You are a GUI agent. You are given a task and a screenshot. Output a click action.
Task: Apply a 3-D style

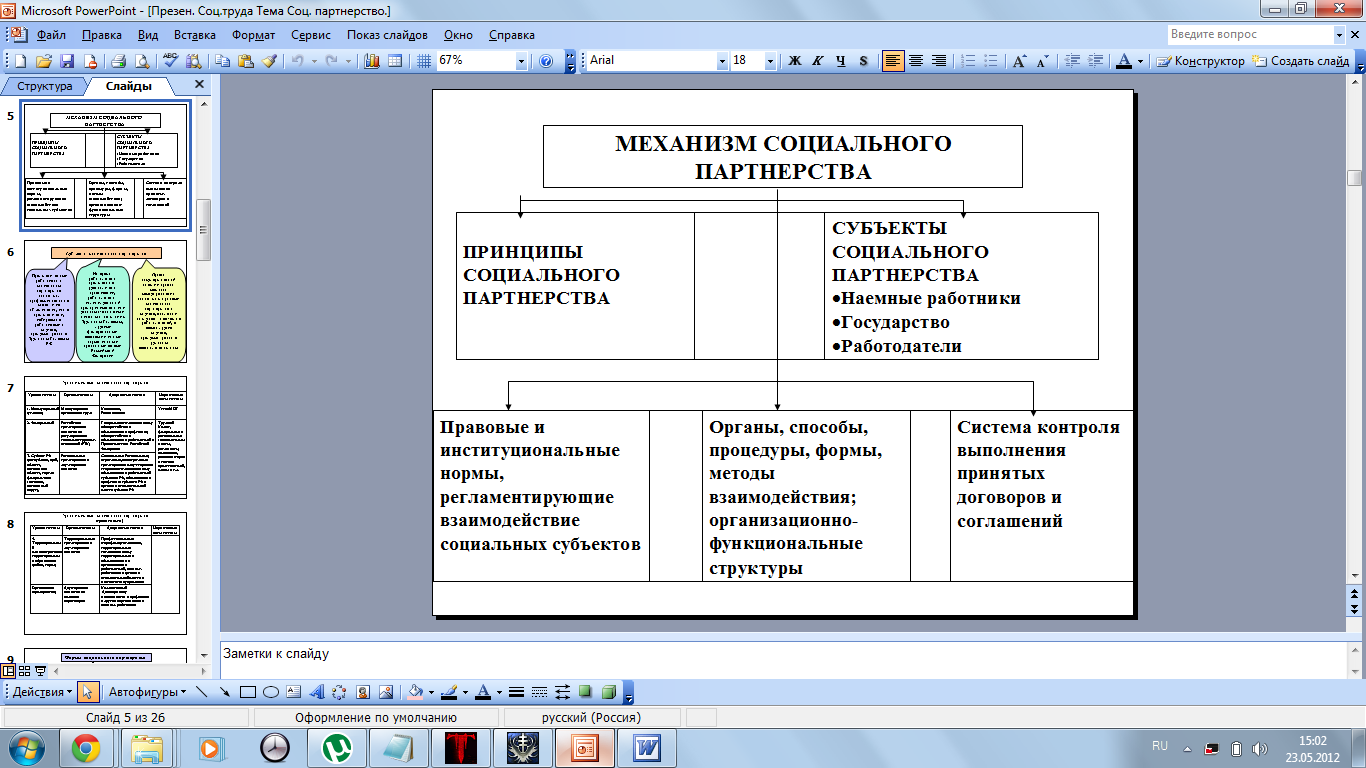[608, 692]
